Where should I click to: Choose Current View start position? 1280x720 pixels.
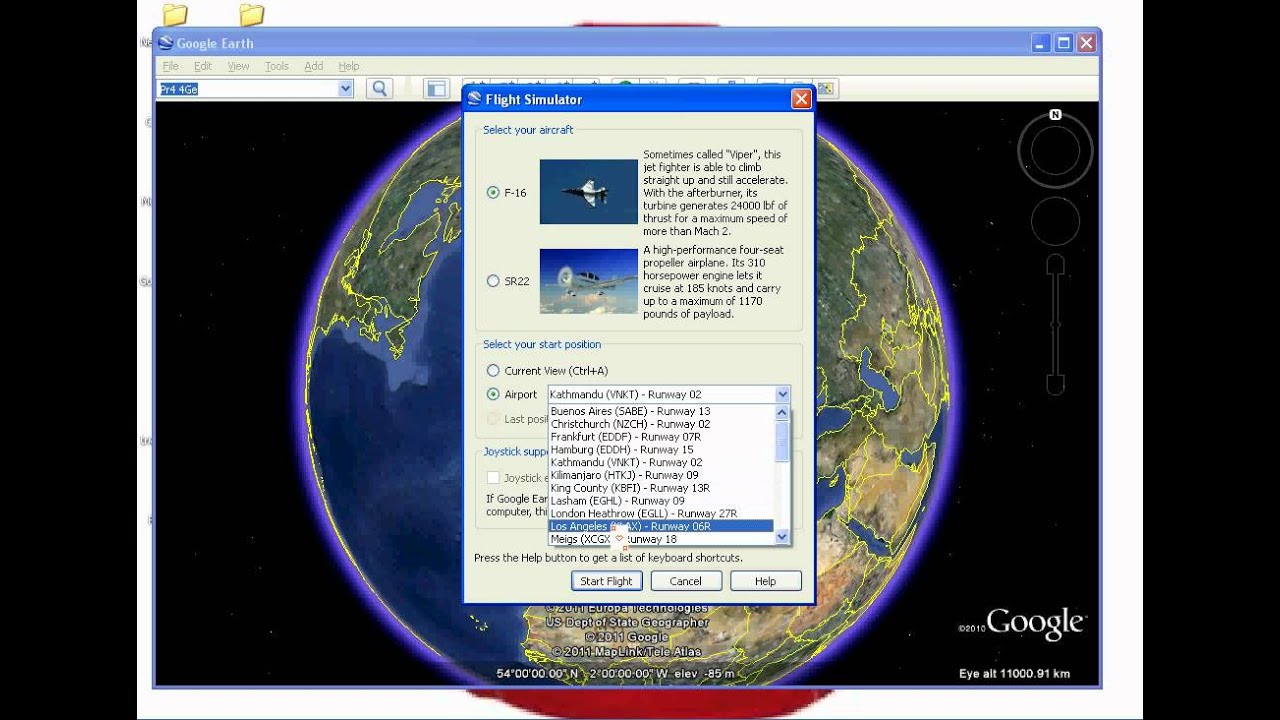tap(493, 371)
